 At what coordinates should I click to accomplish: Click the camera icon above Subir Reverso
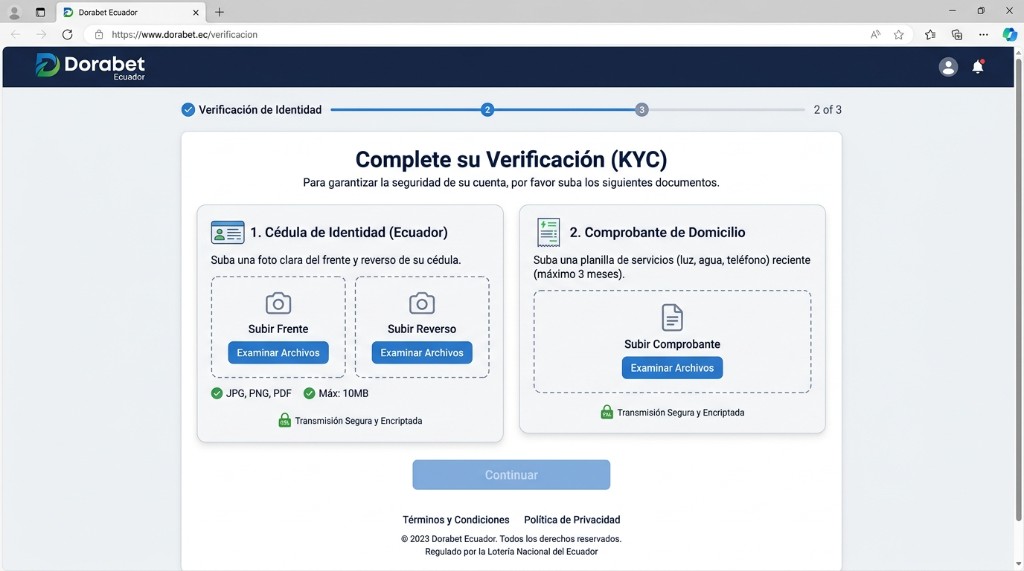pos(422,303)
